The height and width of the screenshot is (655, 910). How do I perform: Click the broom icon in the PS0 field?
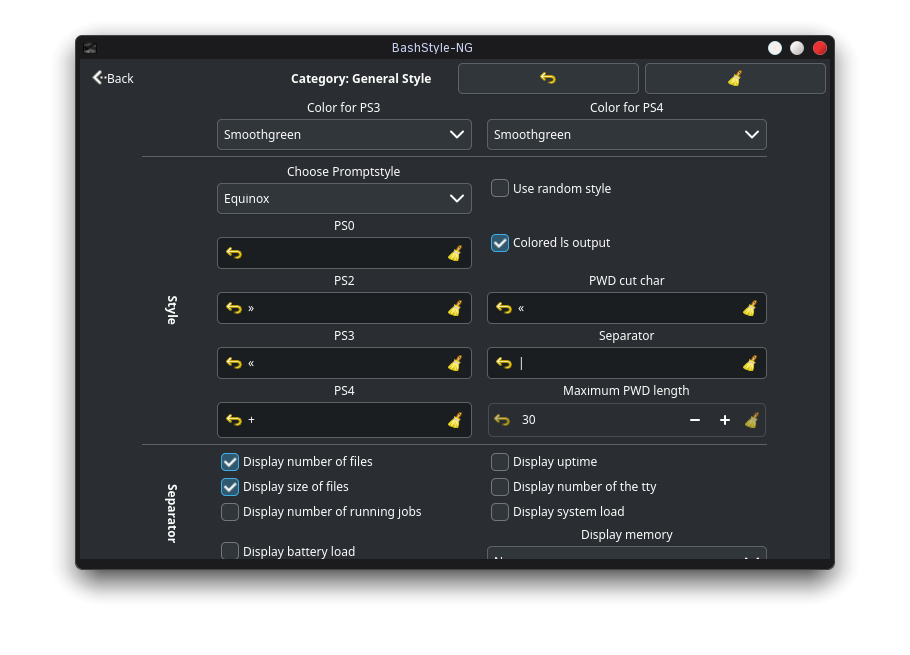455,253
